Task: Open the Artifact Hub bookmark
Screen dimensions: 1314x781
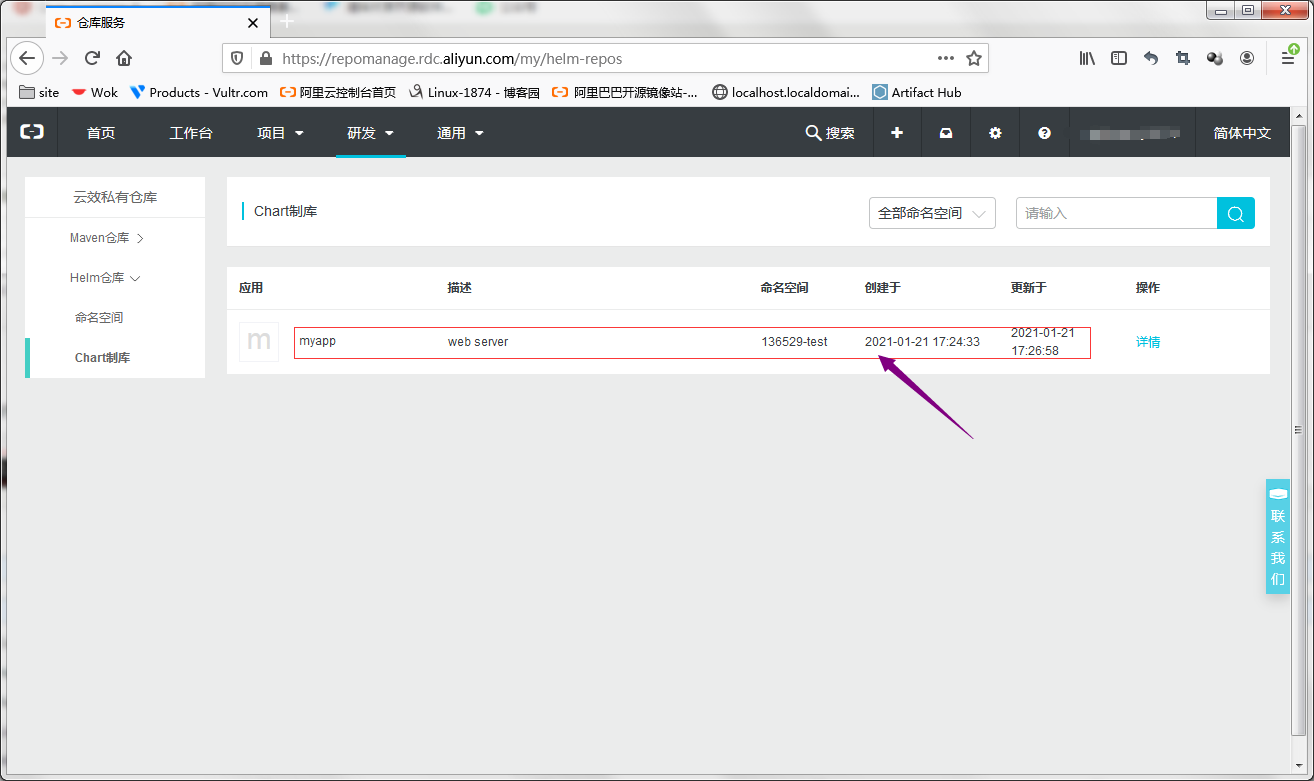Action: 916,92
